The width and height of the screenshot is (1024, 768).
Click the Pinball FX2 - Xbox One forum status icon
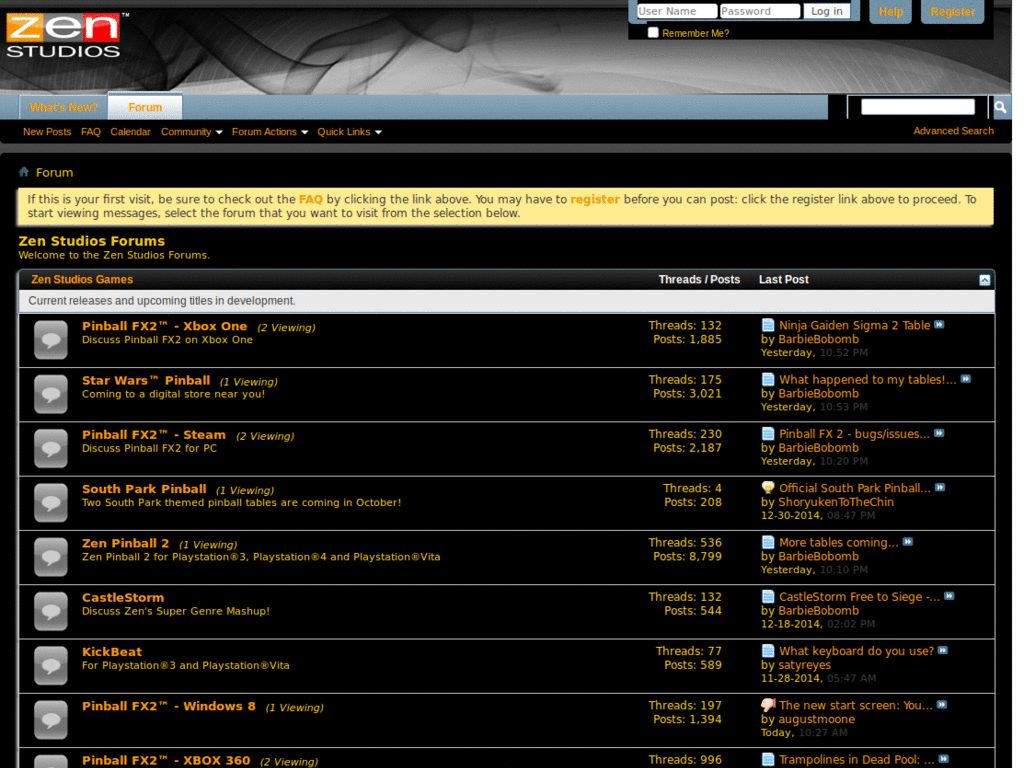point(51,340)
